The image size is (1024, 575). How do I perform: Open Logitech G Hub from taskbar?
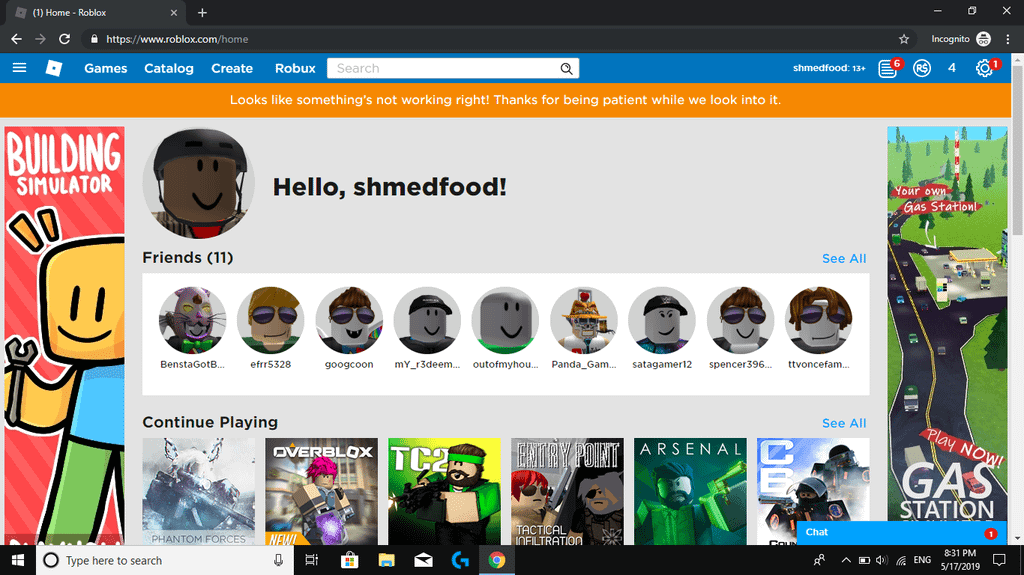pos(460,560)
